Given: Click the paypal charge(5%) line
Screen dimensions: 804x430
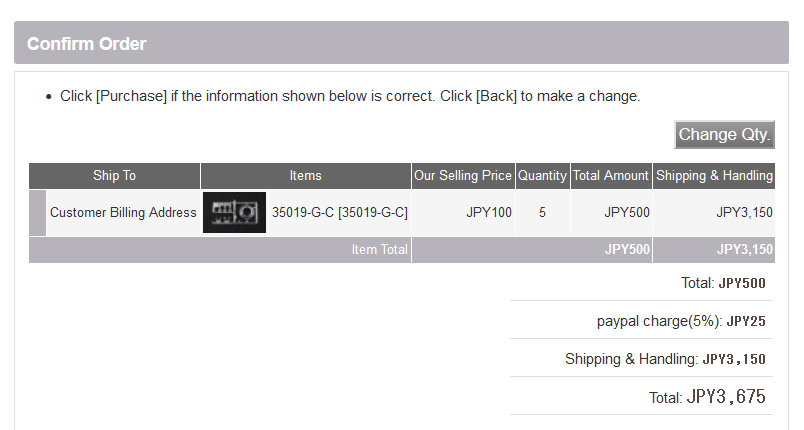Looking at the screenshot, I should pyautogui.click(x=681, y=321).
